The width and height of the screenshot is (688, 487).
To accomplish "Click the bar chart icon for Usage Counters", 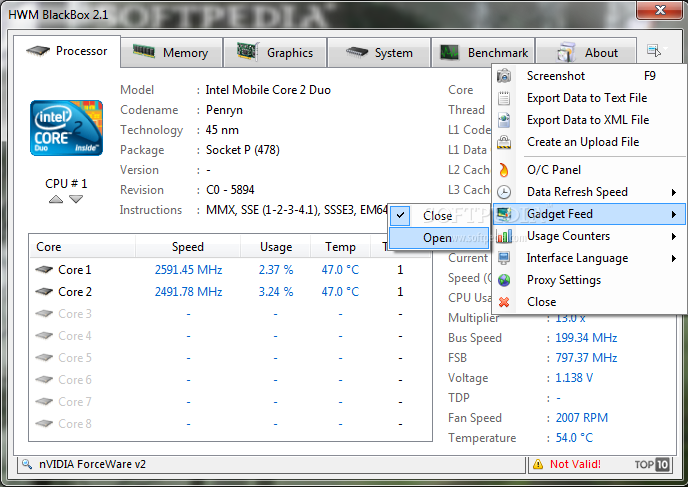I will [504, 236].
